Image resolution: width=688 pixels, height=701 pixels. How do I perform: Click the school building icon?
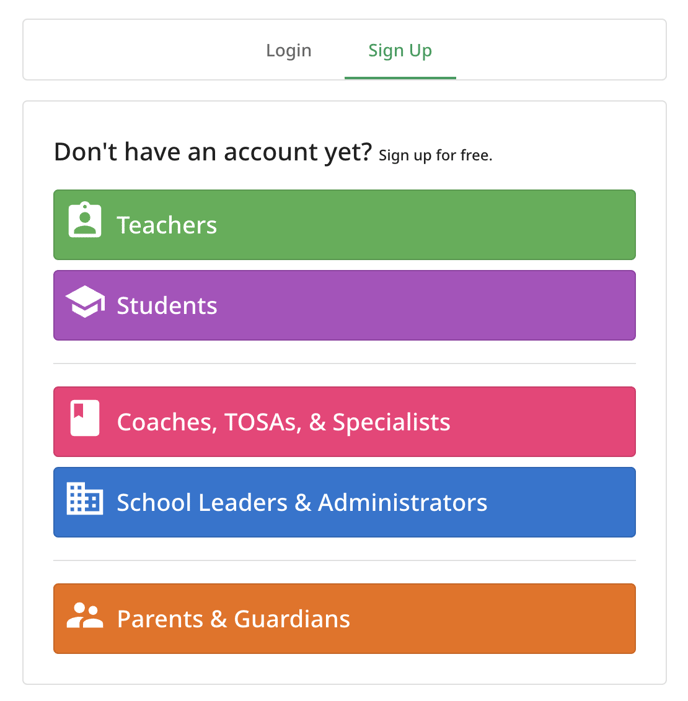[x=84, y=498]
